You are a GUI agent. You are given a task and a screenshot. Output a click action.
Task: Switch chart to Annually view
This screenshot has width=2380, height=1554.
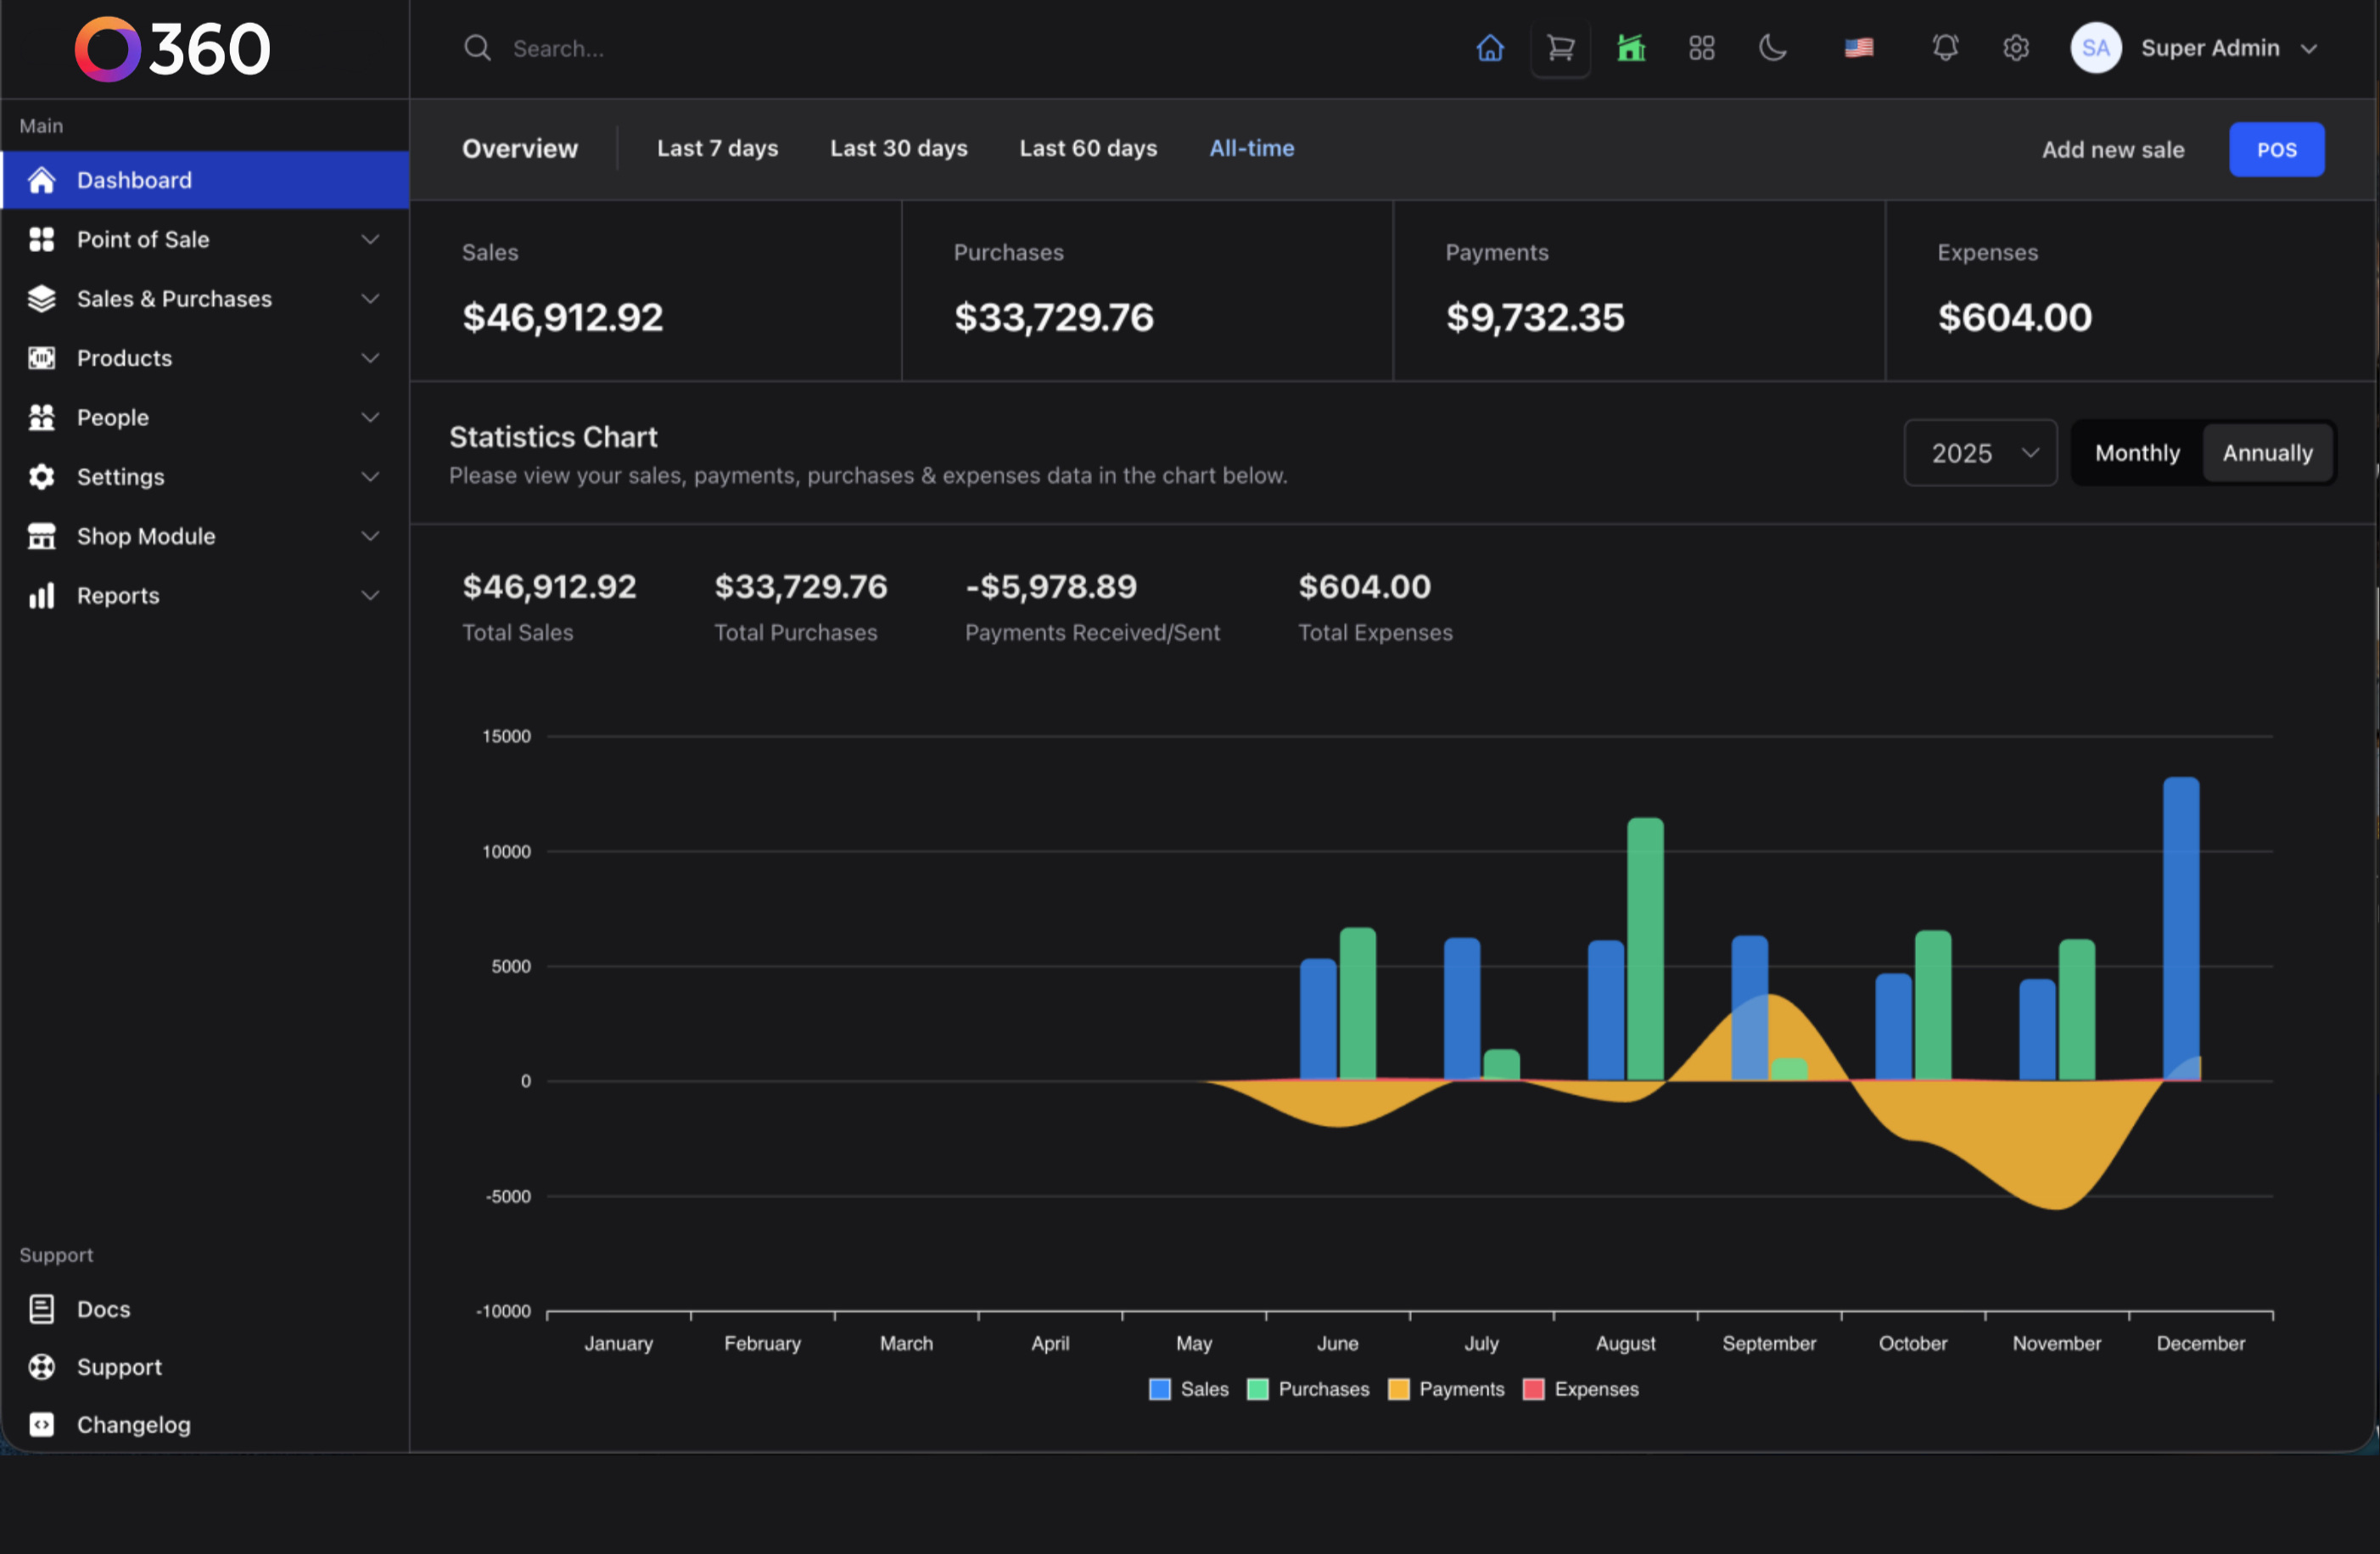coord(2267,453)
